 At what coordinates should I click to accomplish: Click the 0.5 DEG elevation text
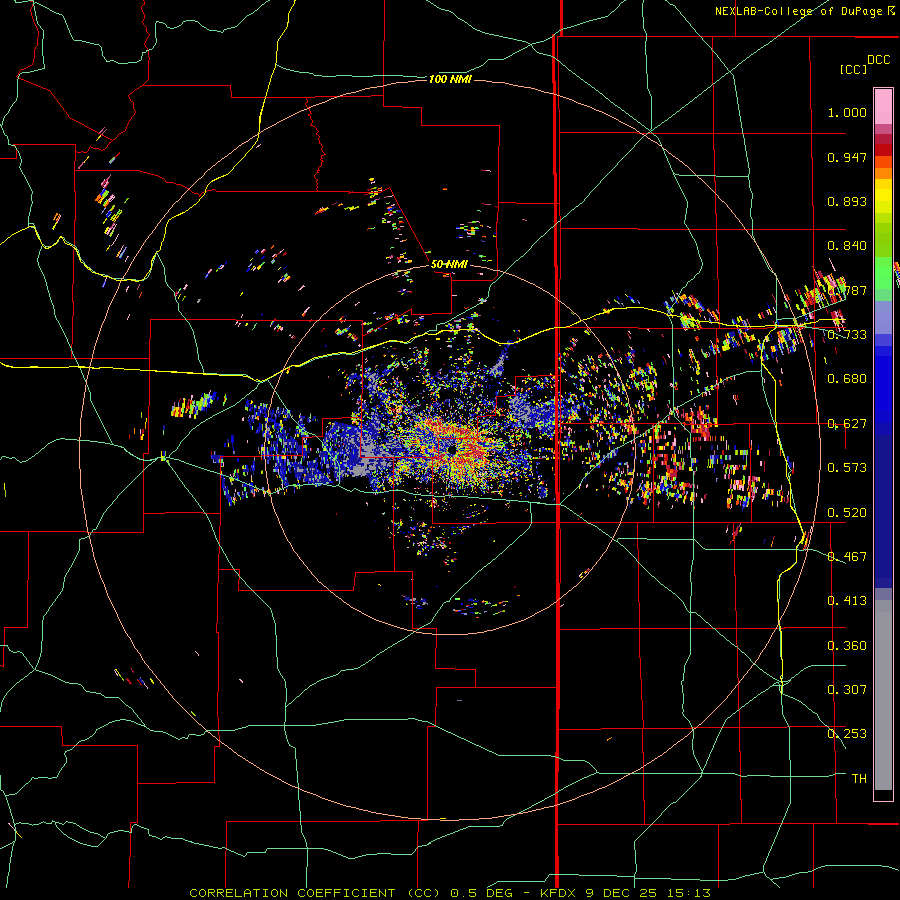pos(483,893)
